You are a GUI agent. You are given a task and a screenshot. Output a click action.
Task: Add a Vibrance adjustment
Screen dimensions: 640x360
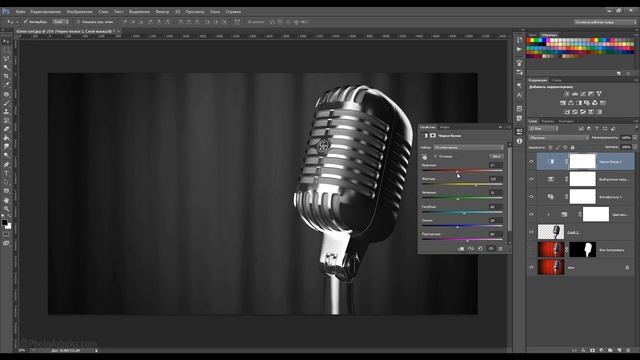tap(599, 94)
